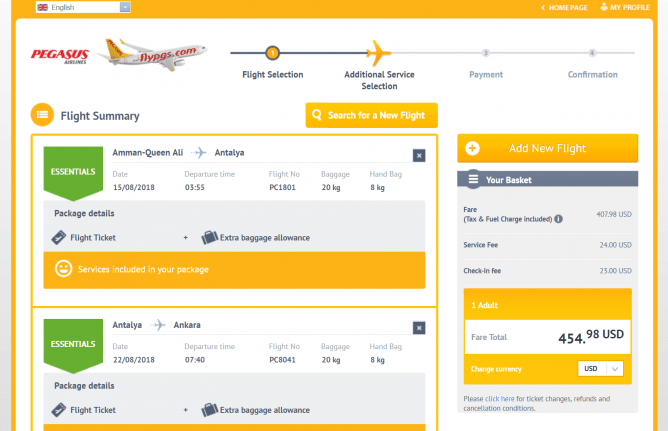Image resolution: width=668 pixels, height=431 pixels.
Task: Click the smiley services included icon
Action: point(63,269)
